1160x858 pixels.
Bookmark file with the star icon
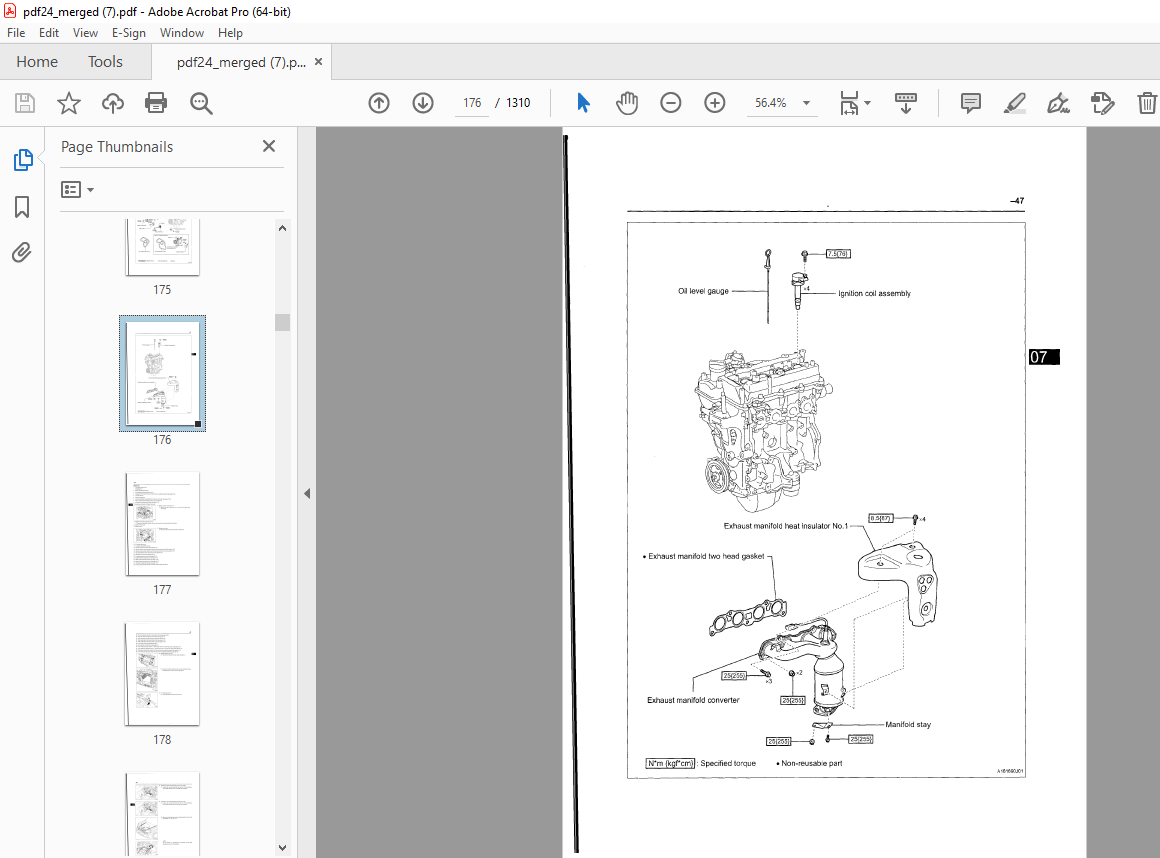tap(68, 103)
